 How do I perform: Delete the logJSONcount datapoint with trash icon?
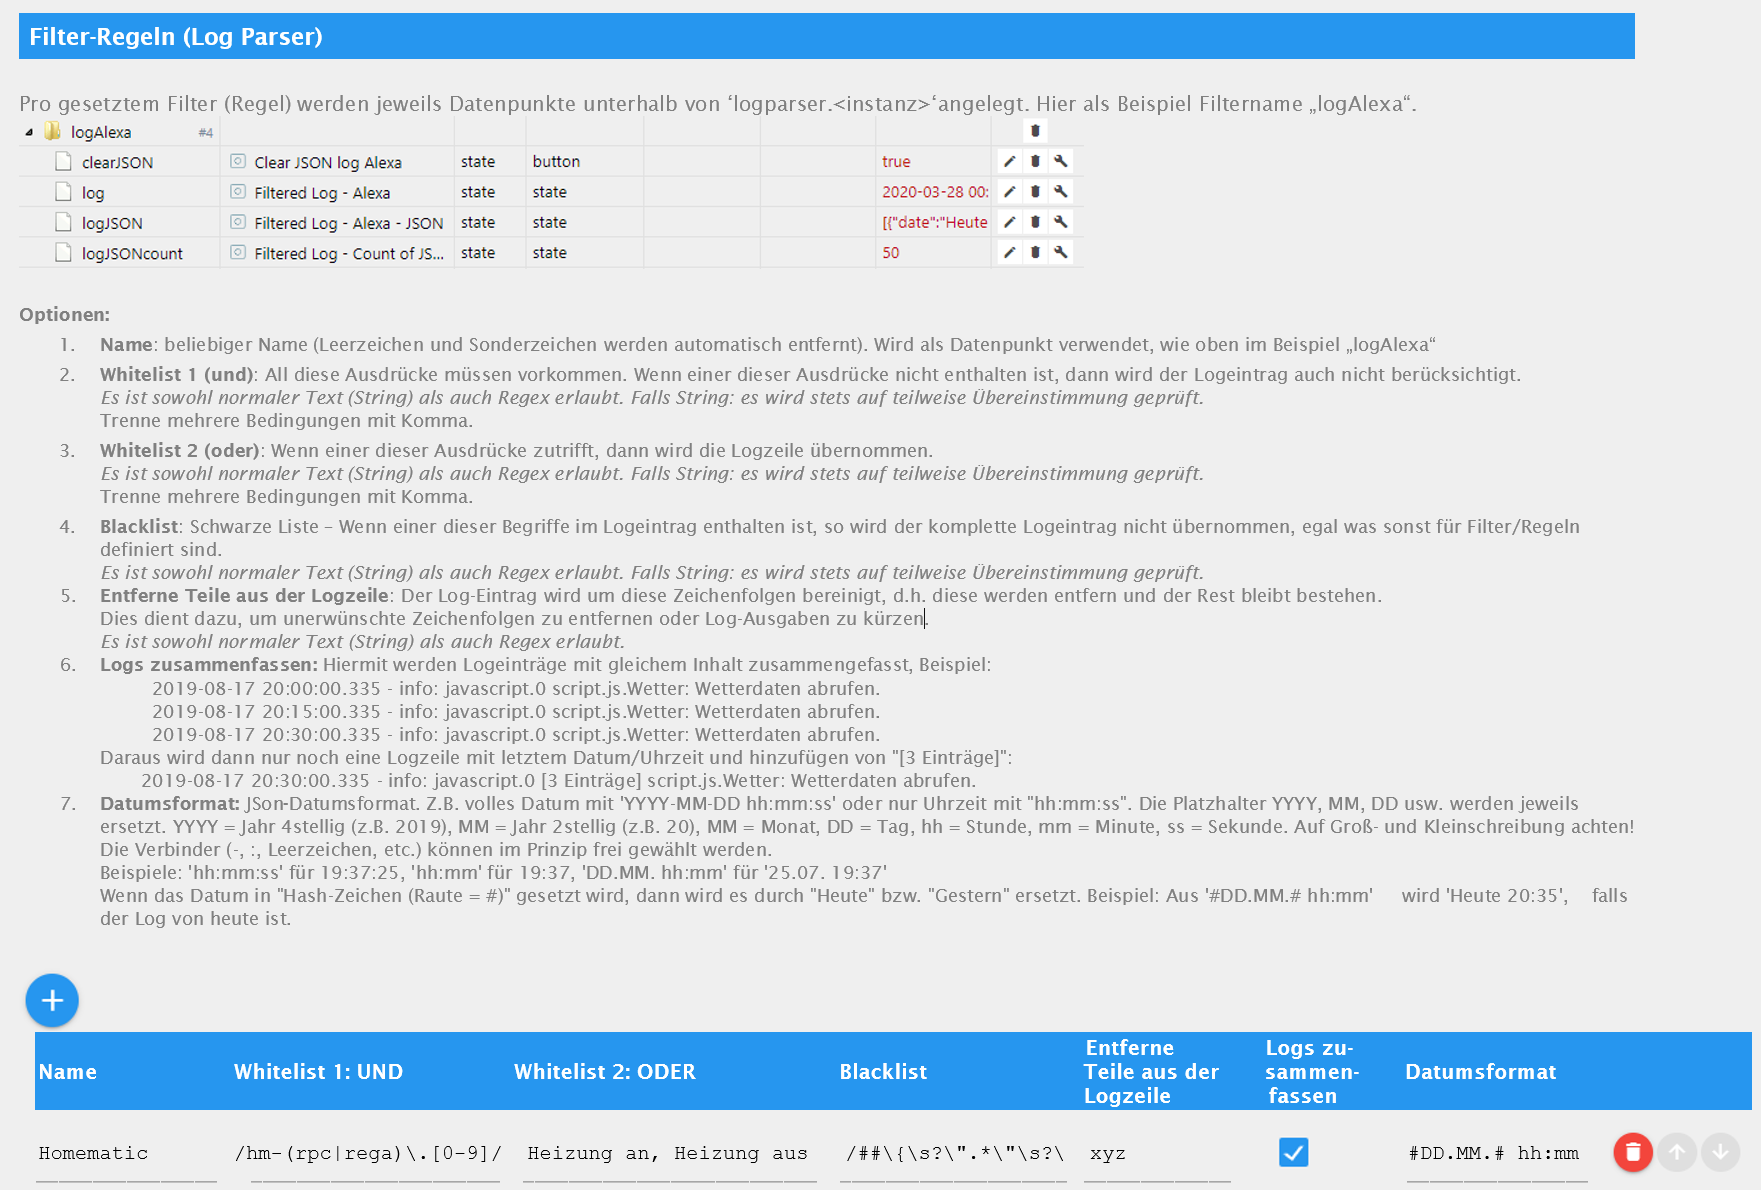click(1035, 252)
